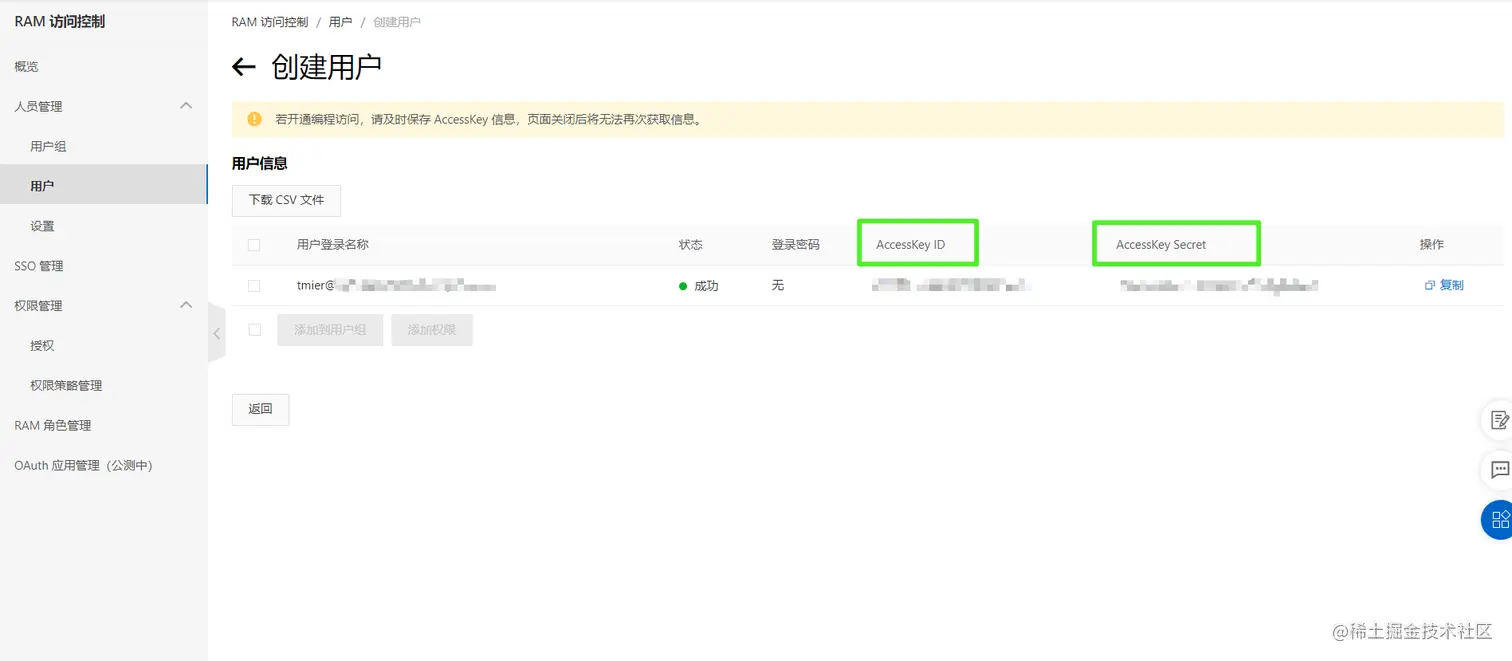Click the blurred AccessKey ID value

pos(952,286)
